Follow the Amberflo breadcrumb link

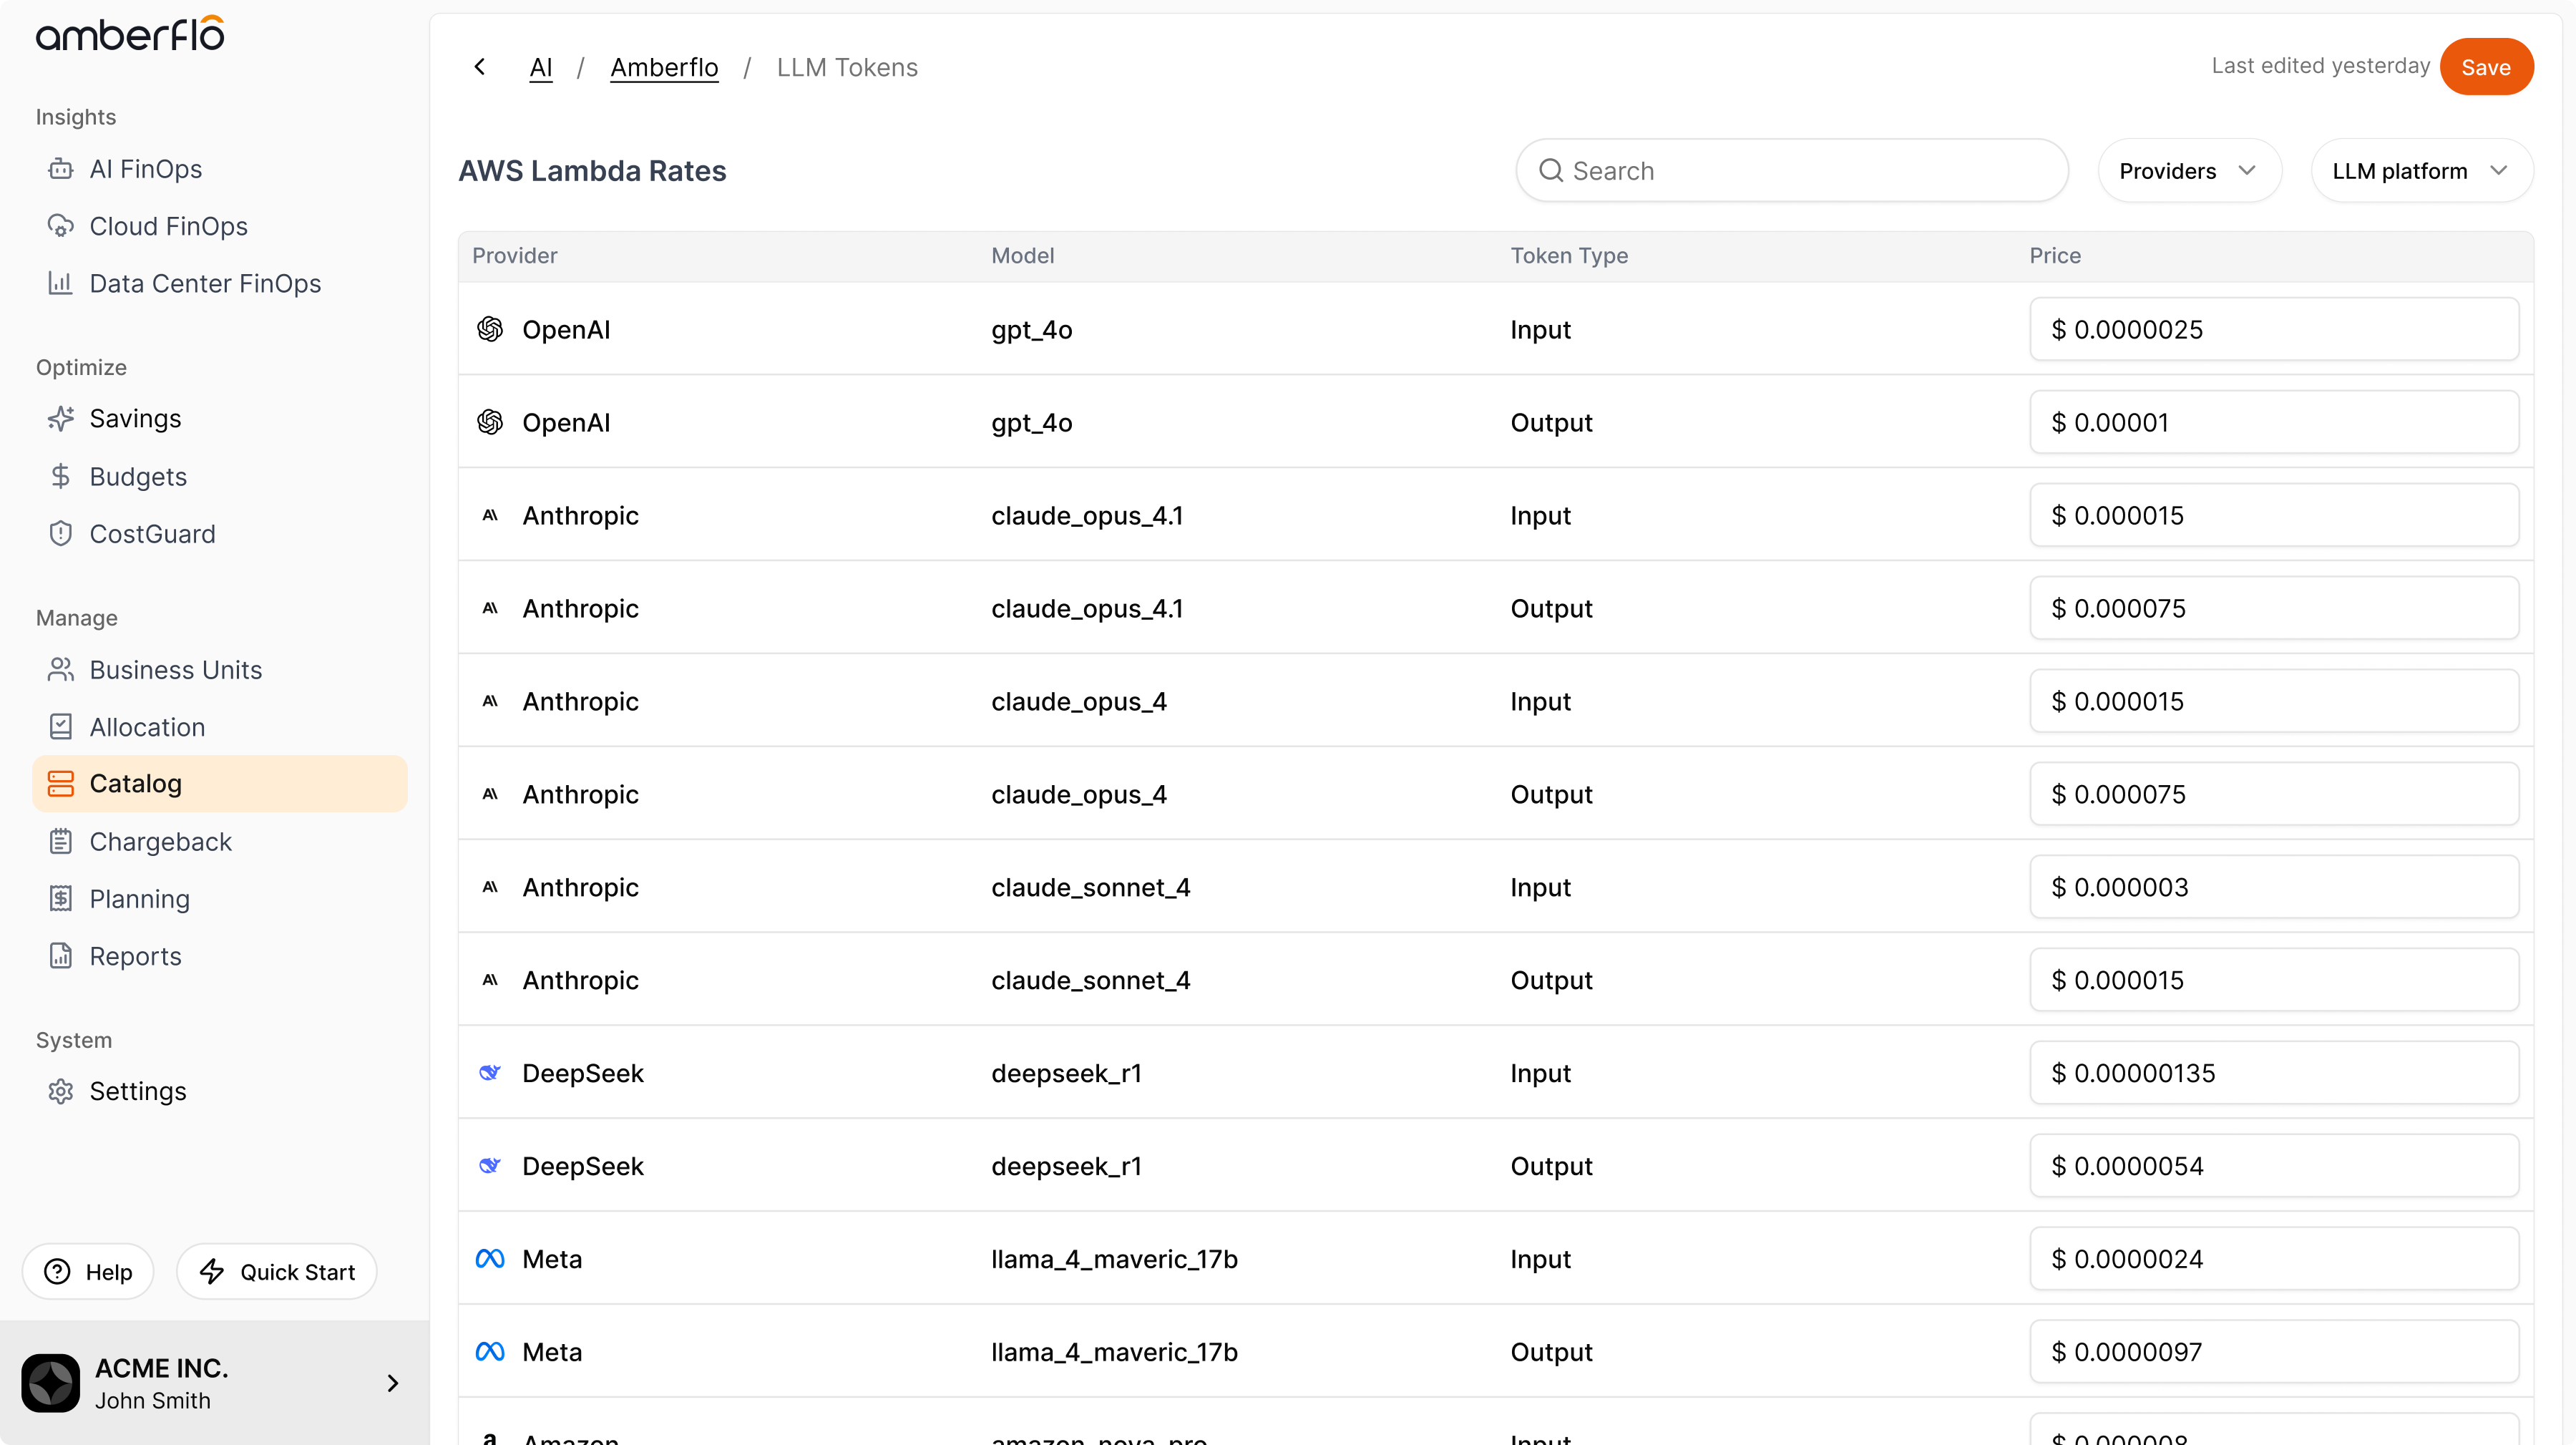[664, 67]
